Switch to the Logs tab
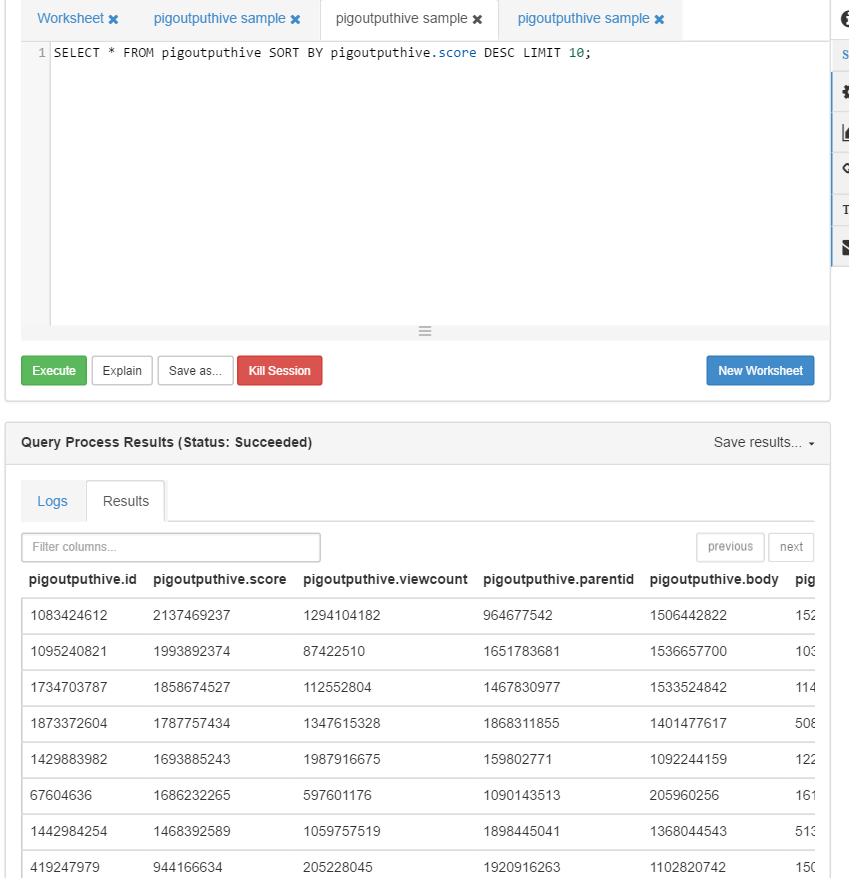849x878 pixels. (53, 501)
